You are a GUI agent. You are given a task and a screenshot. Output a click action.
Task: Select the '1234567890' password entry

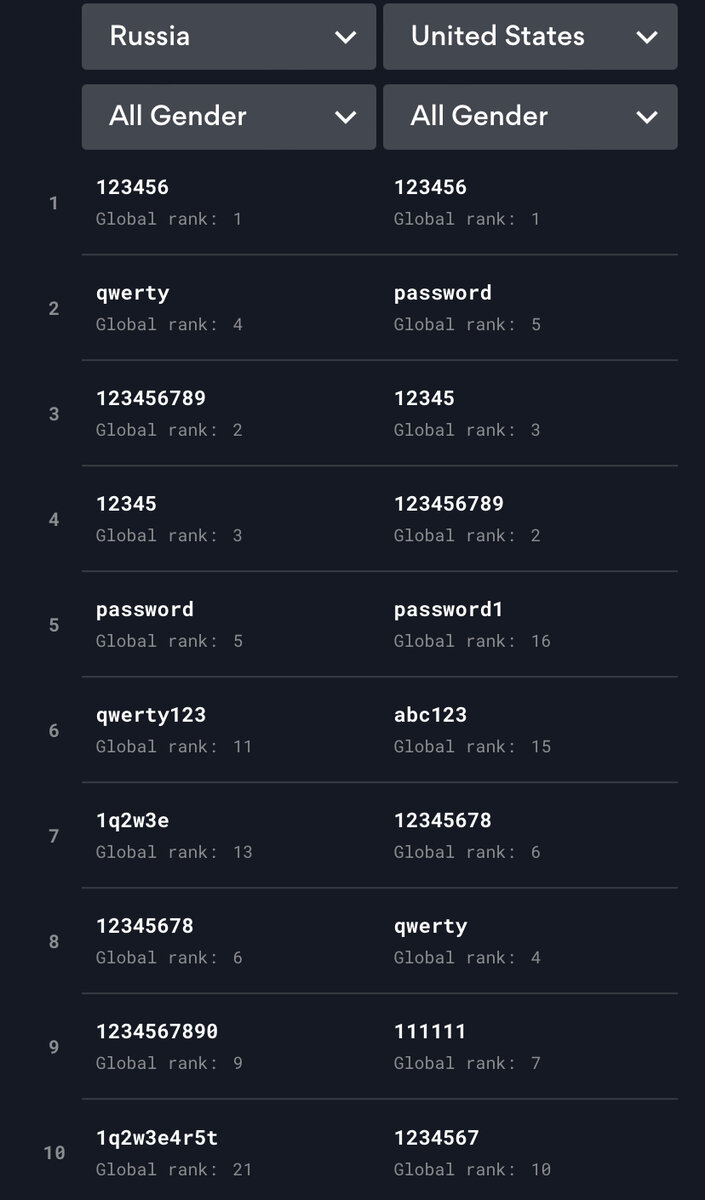click(157, 1032)
